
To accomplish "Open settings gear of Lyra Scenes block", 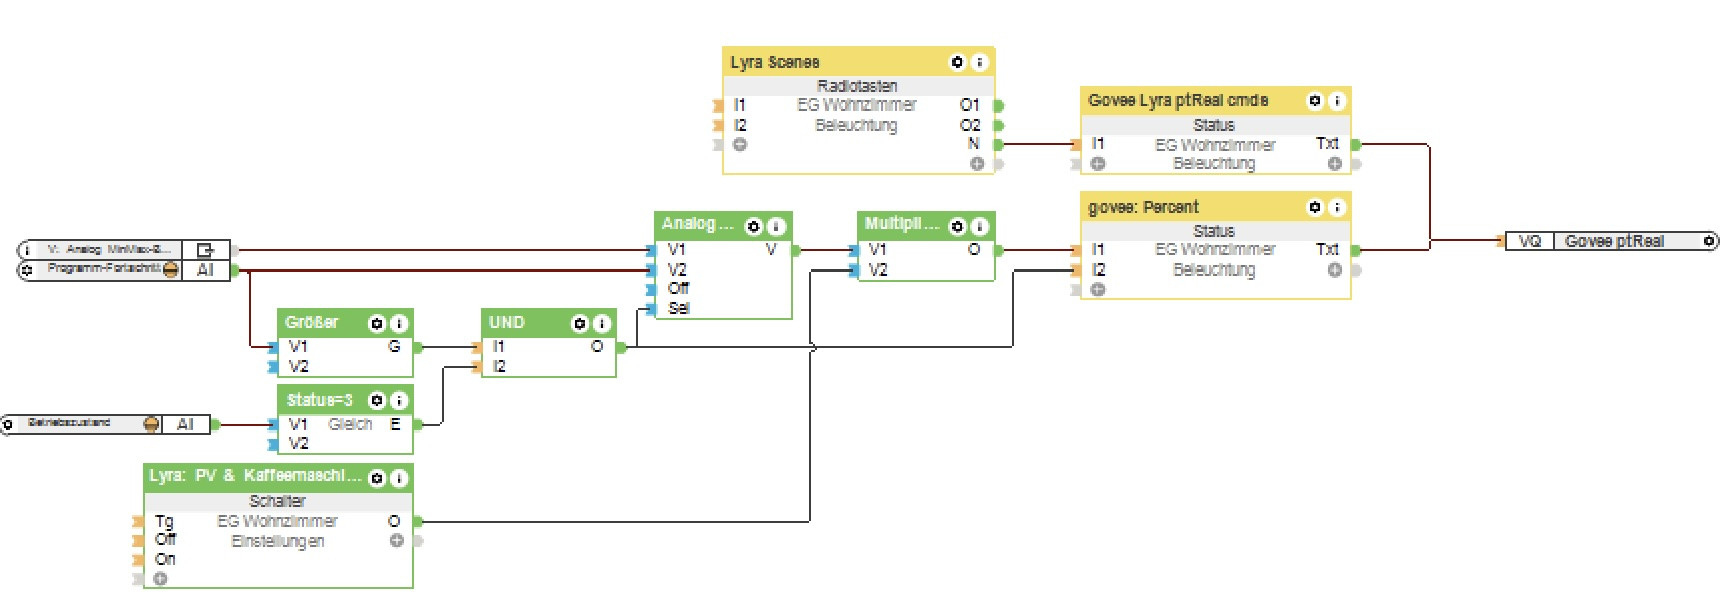I will 957,62.
